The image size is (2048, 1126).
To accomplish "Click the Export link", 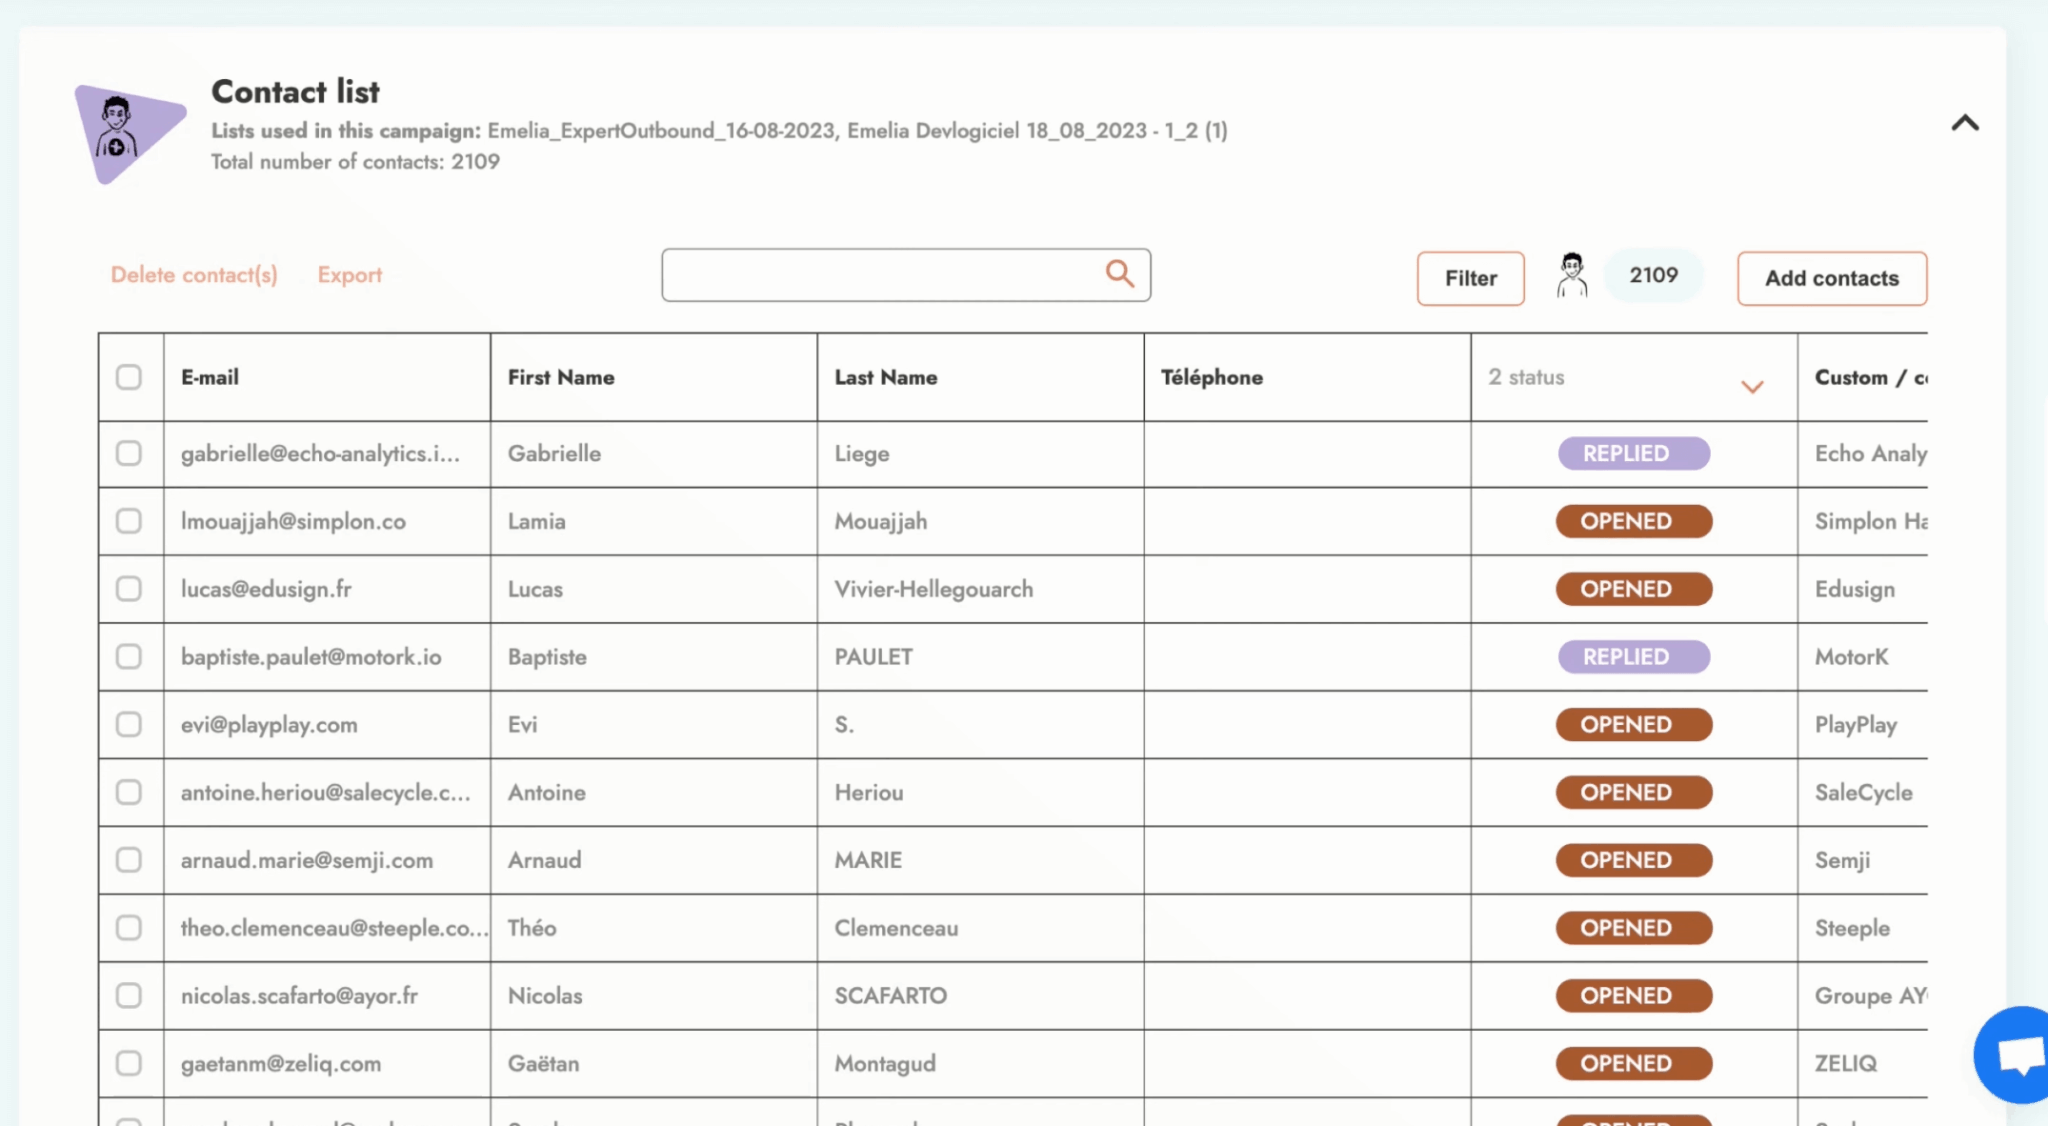I will (x=349, y=275).
